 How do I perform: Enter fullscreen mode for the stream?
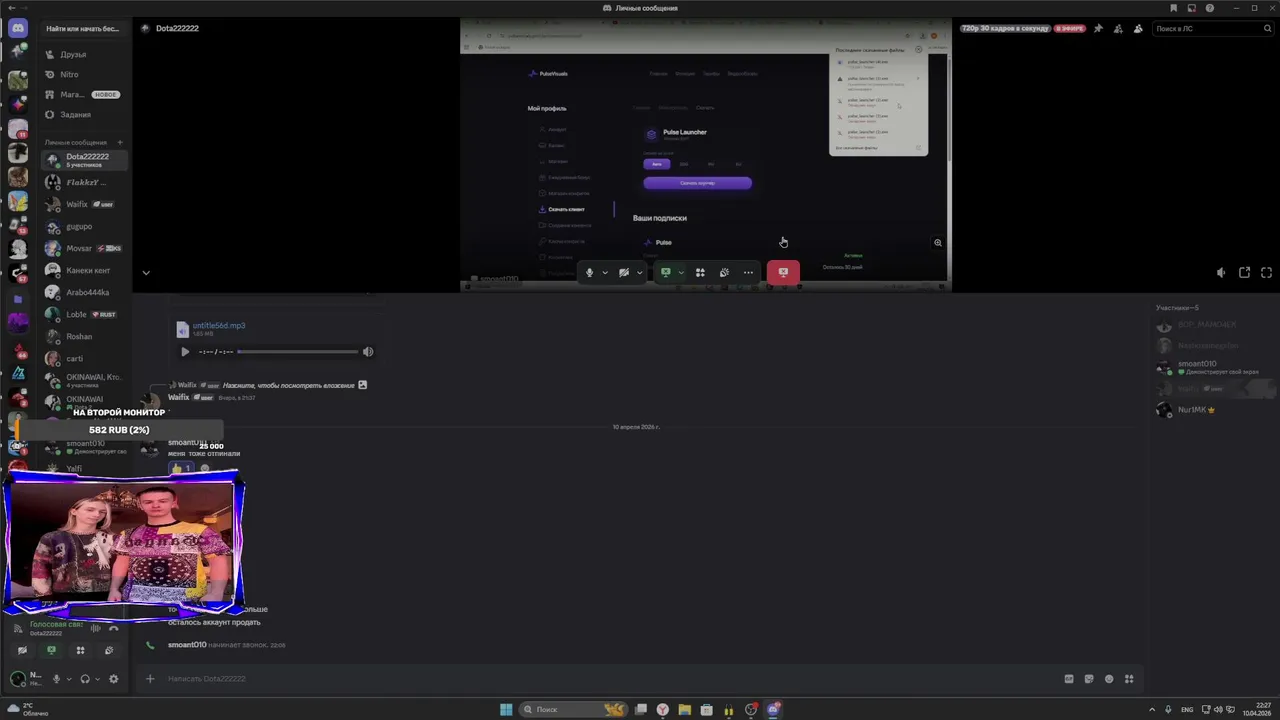tap(1266, 272)
